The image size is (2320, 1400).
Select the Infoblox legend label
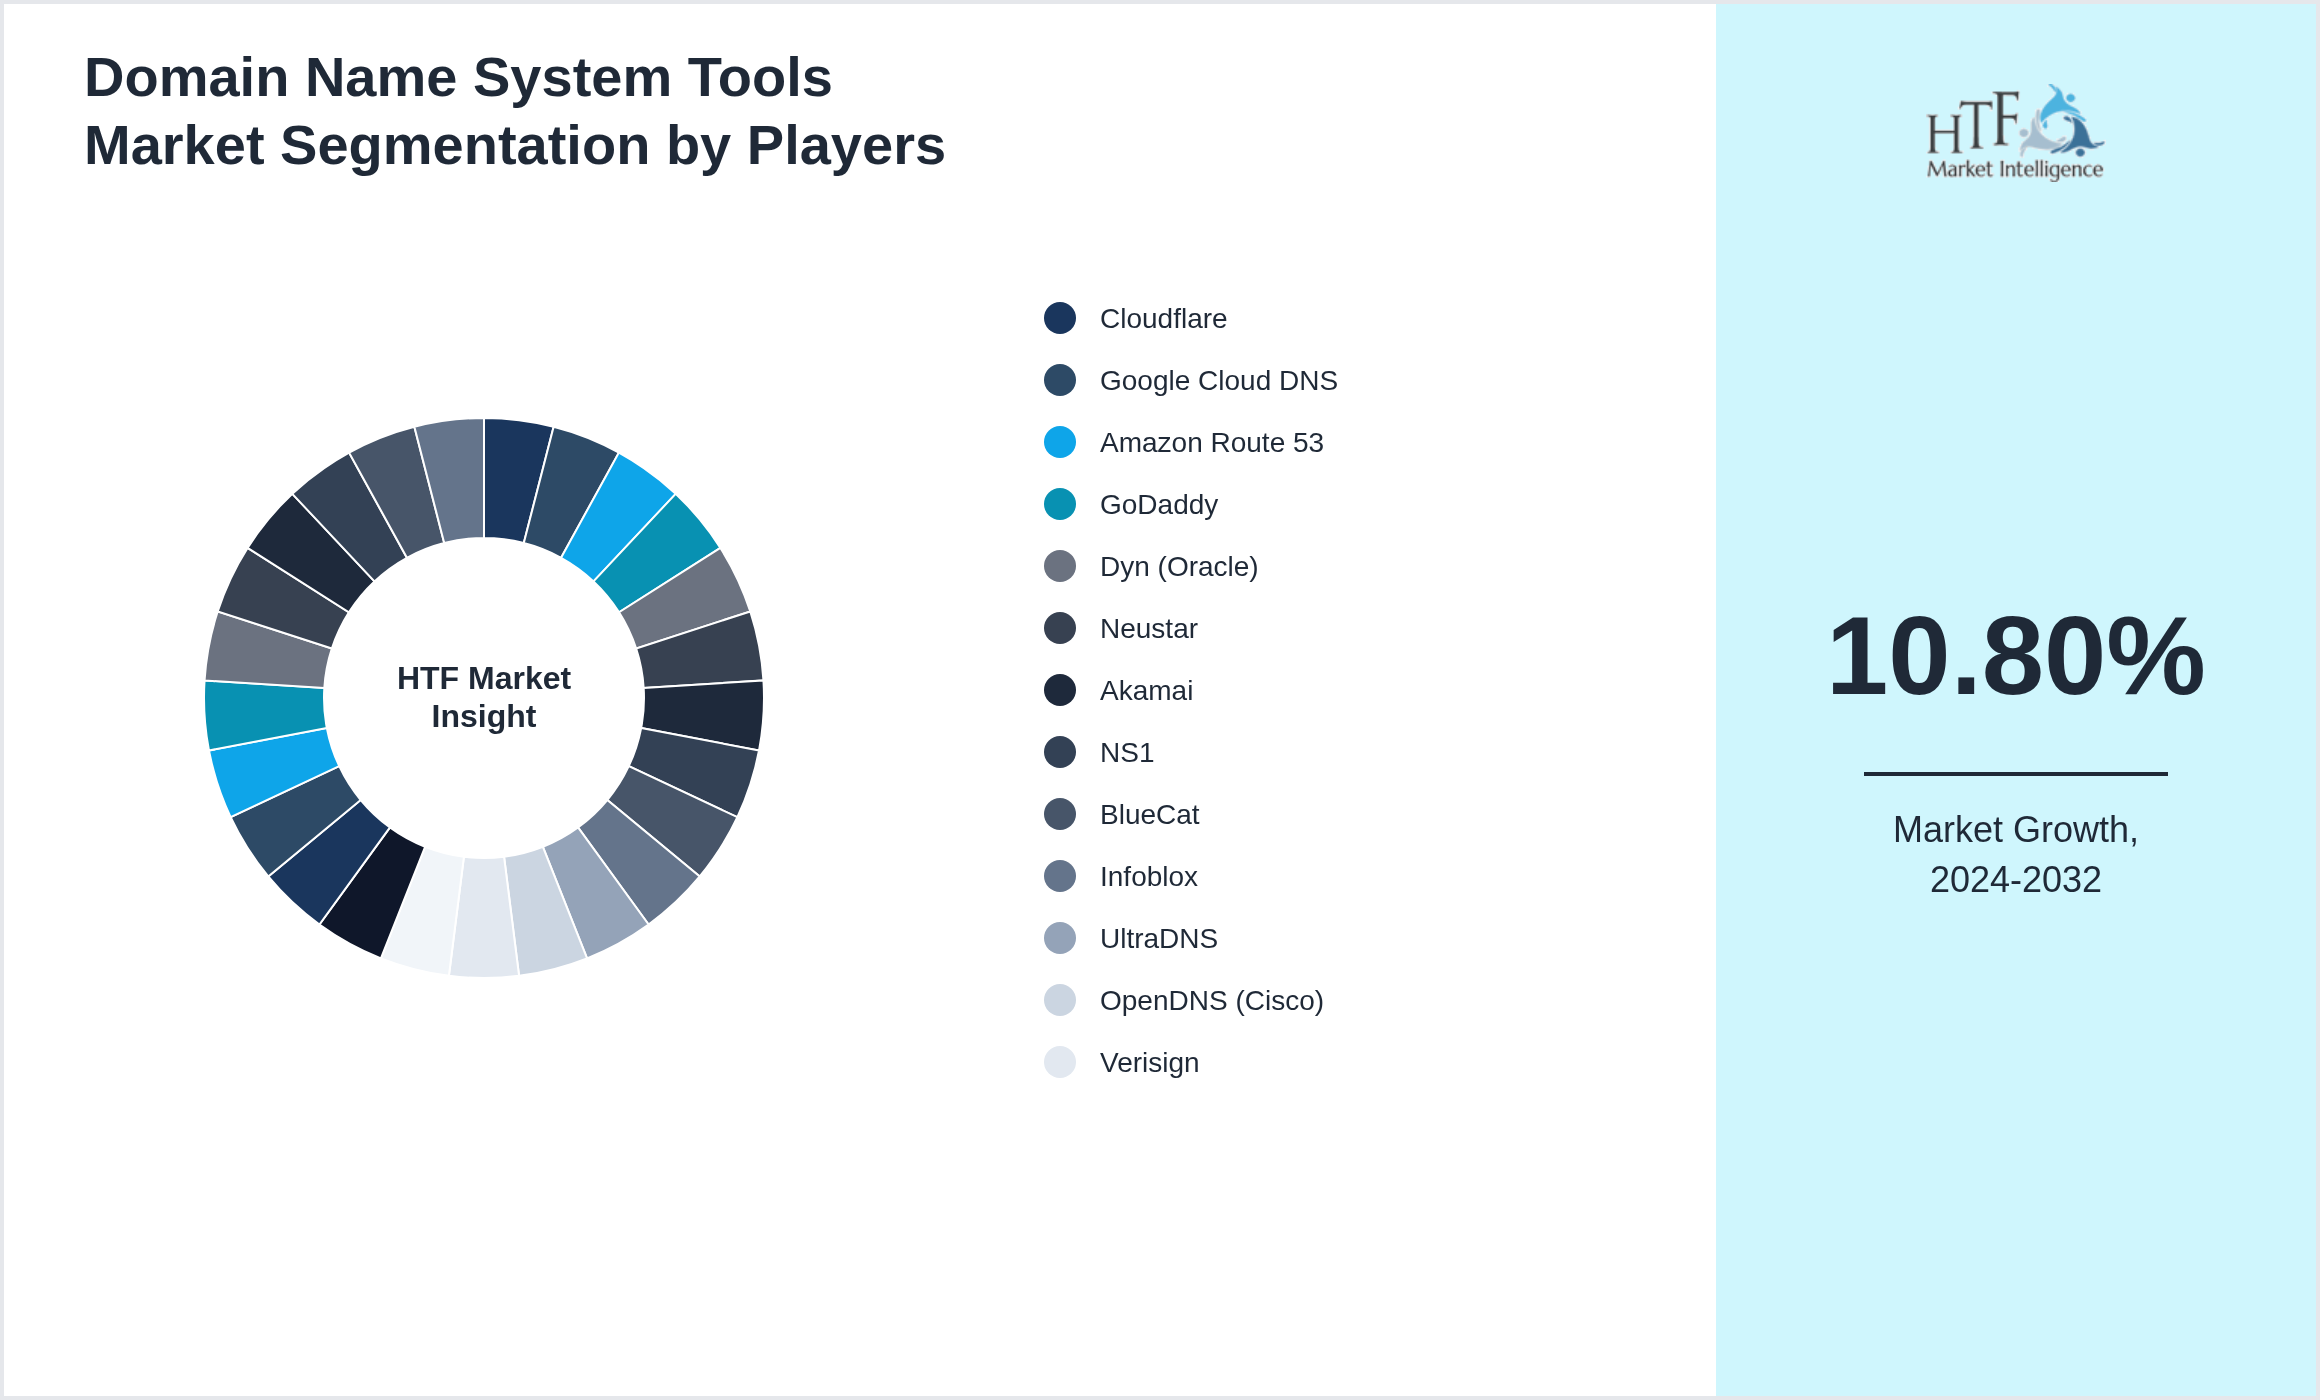[1148, 876]
